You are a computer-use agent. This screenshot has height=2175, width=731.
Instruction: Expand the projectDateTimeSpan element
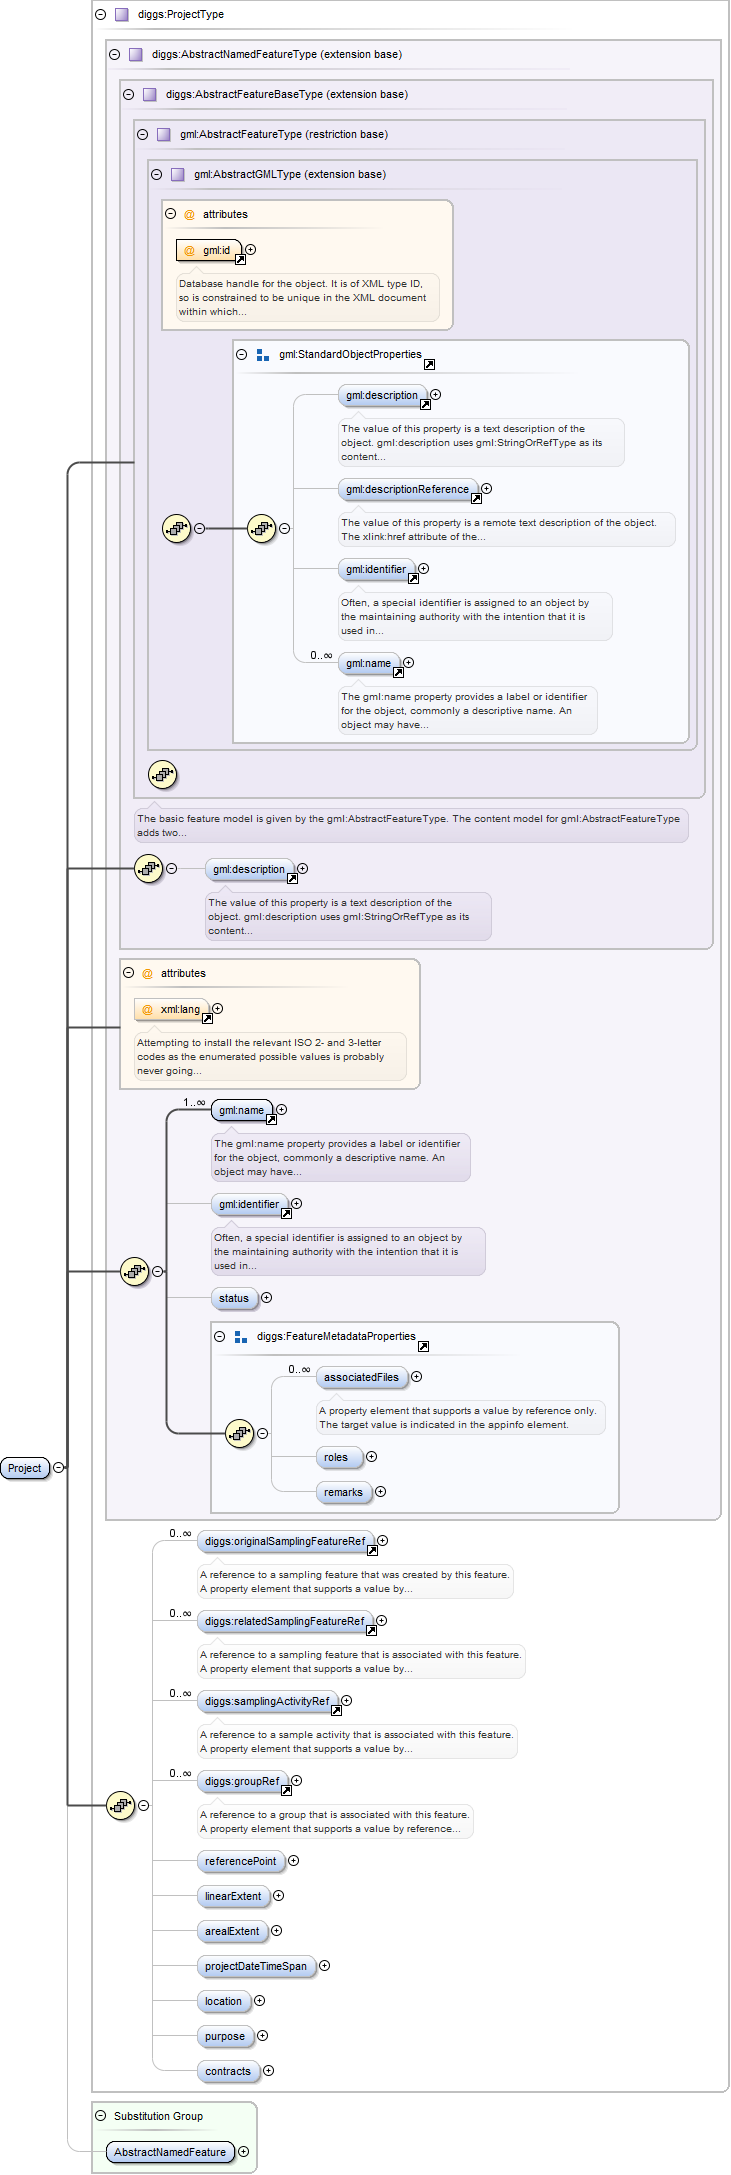pyautogui.click(x=324, y=1966)
